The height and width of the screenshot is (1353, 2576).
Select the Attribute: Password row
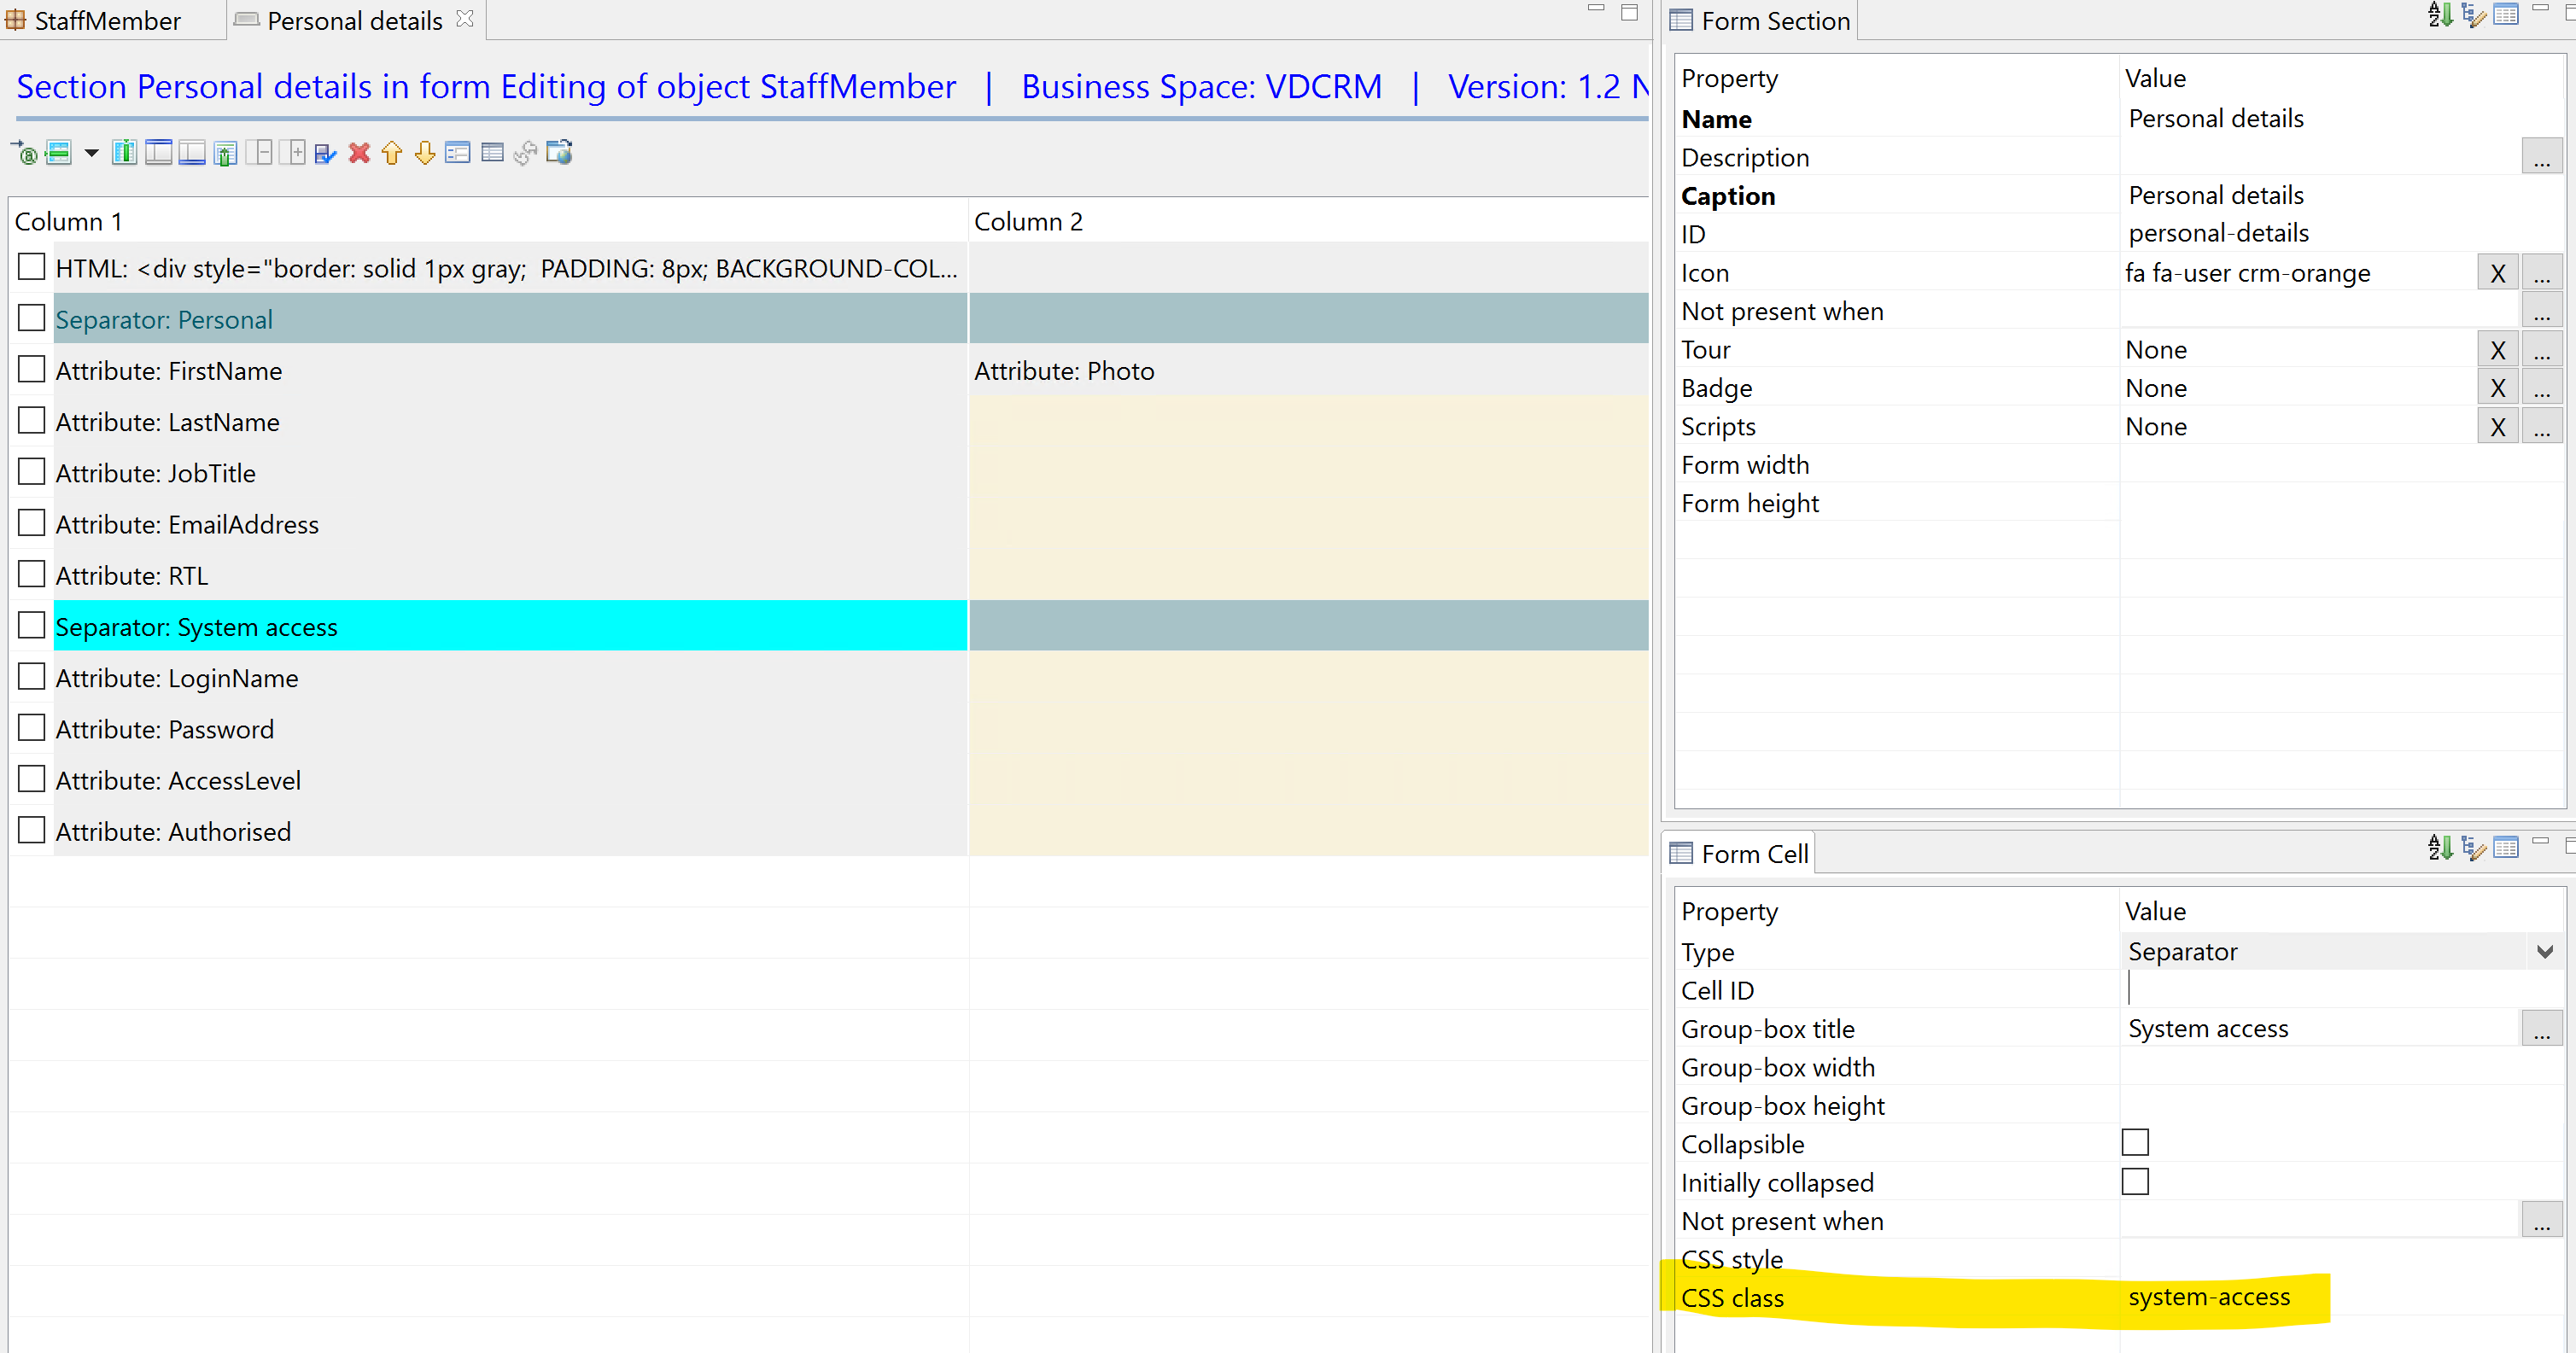pos(510,729)
